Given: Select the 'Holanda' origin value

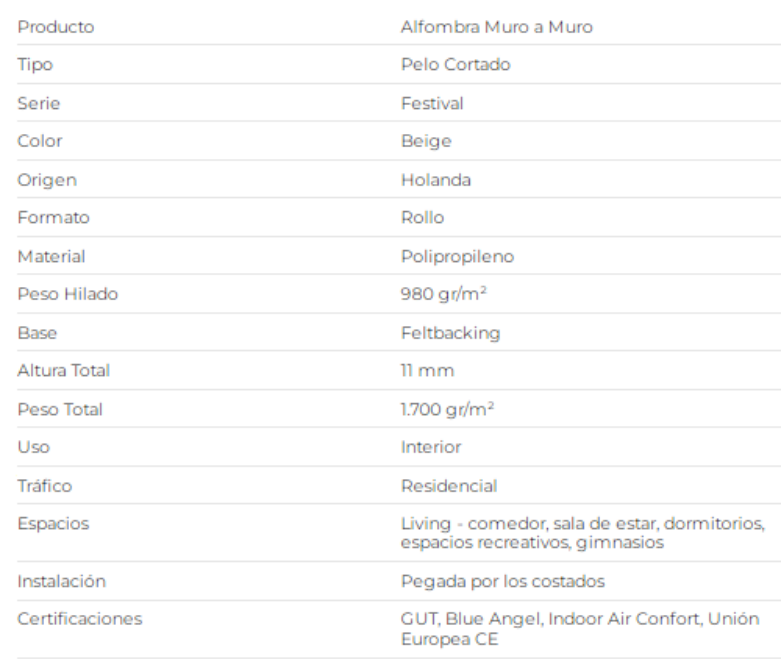Looking at the screenshot, I should [436, 180].
